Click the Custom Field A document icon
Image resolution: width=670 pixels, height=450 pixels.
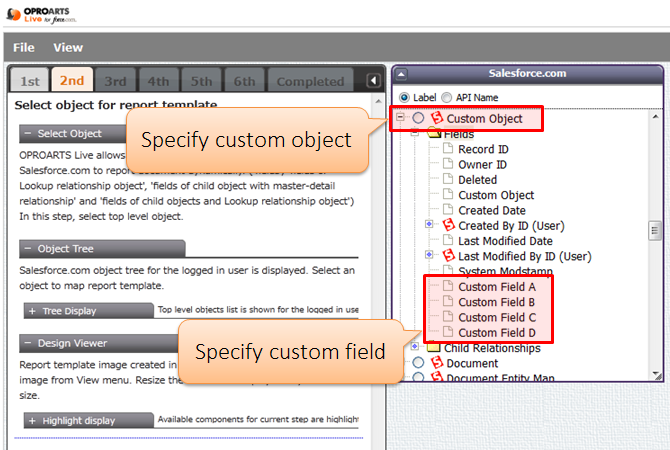pos(448,285)
